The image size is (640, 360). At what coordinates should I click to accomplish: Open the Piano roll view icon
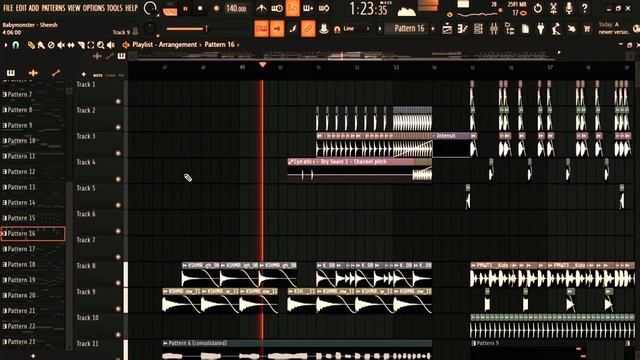click(x=462, y=29)
